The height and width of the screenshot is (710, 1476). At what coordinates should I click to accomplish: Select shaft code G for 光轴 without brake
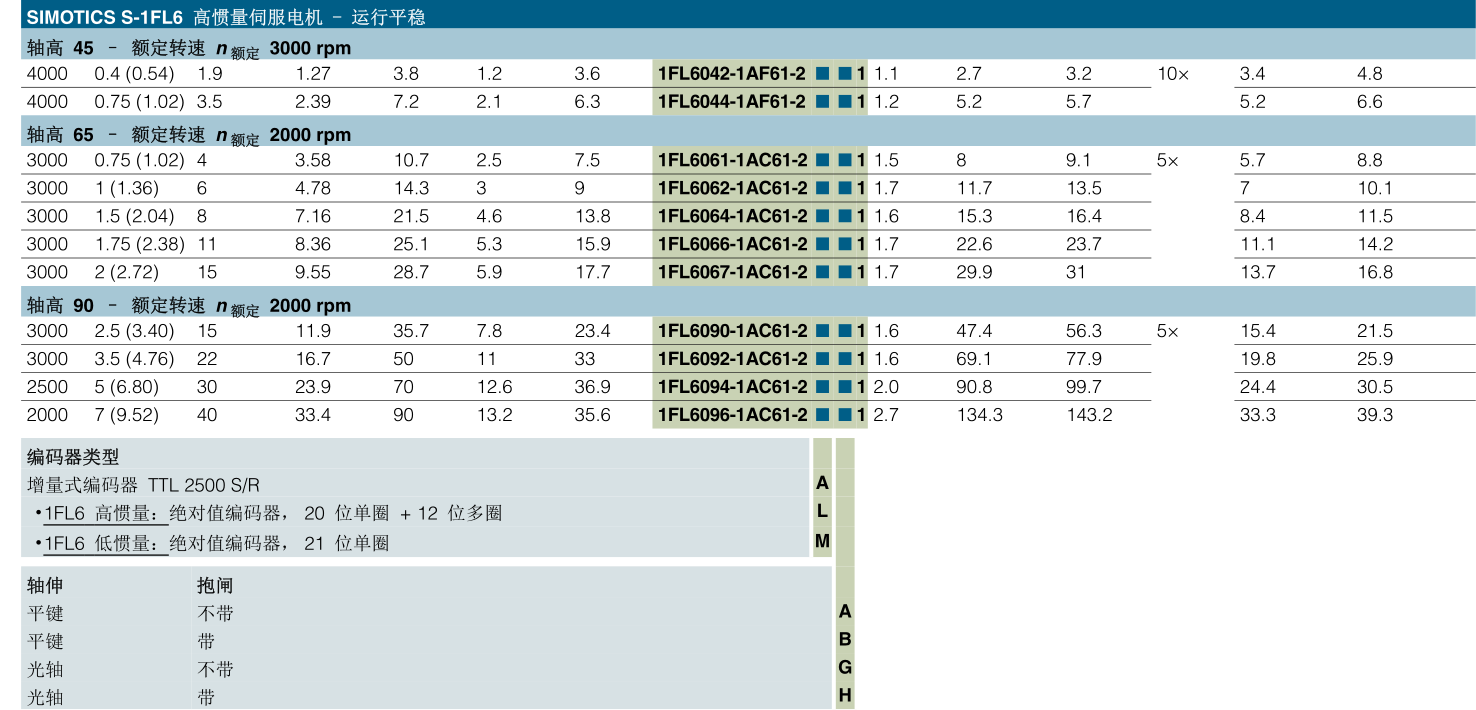(x=845, y=668)
